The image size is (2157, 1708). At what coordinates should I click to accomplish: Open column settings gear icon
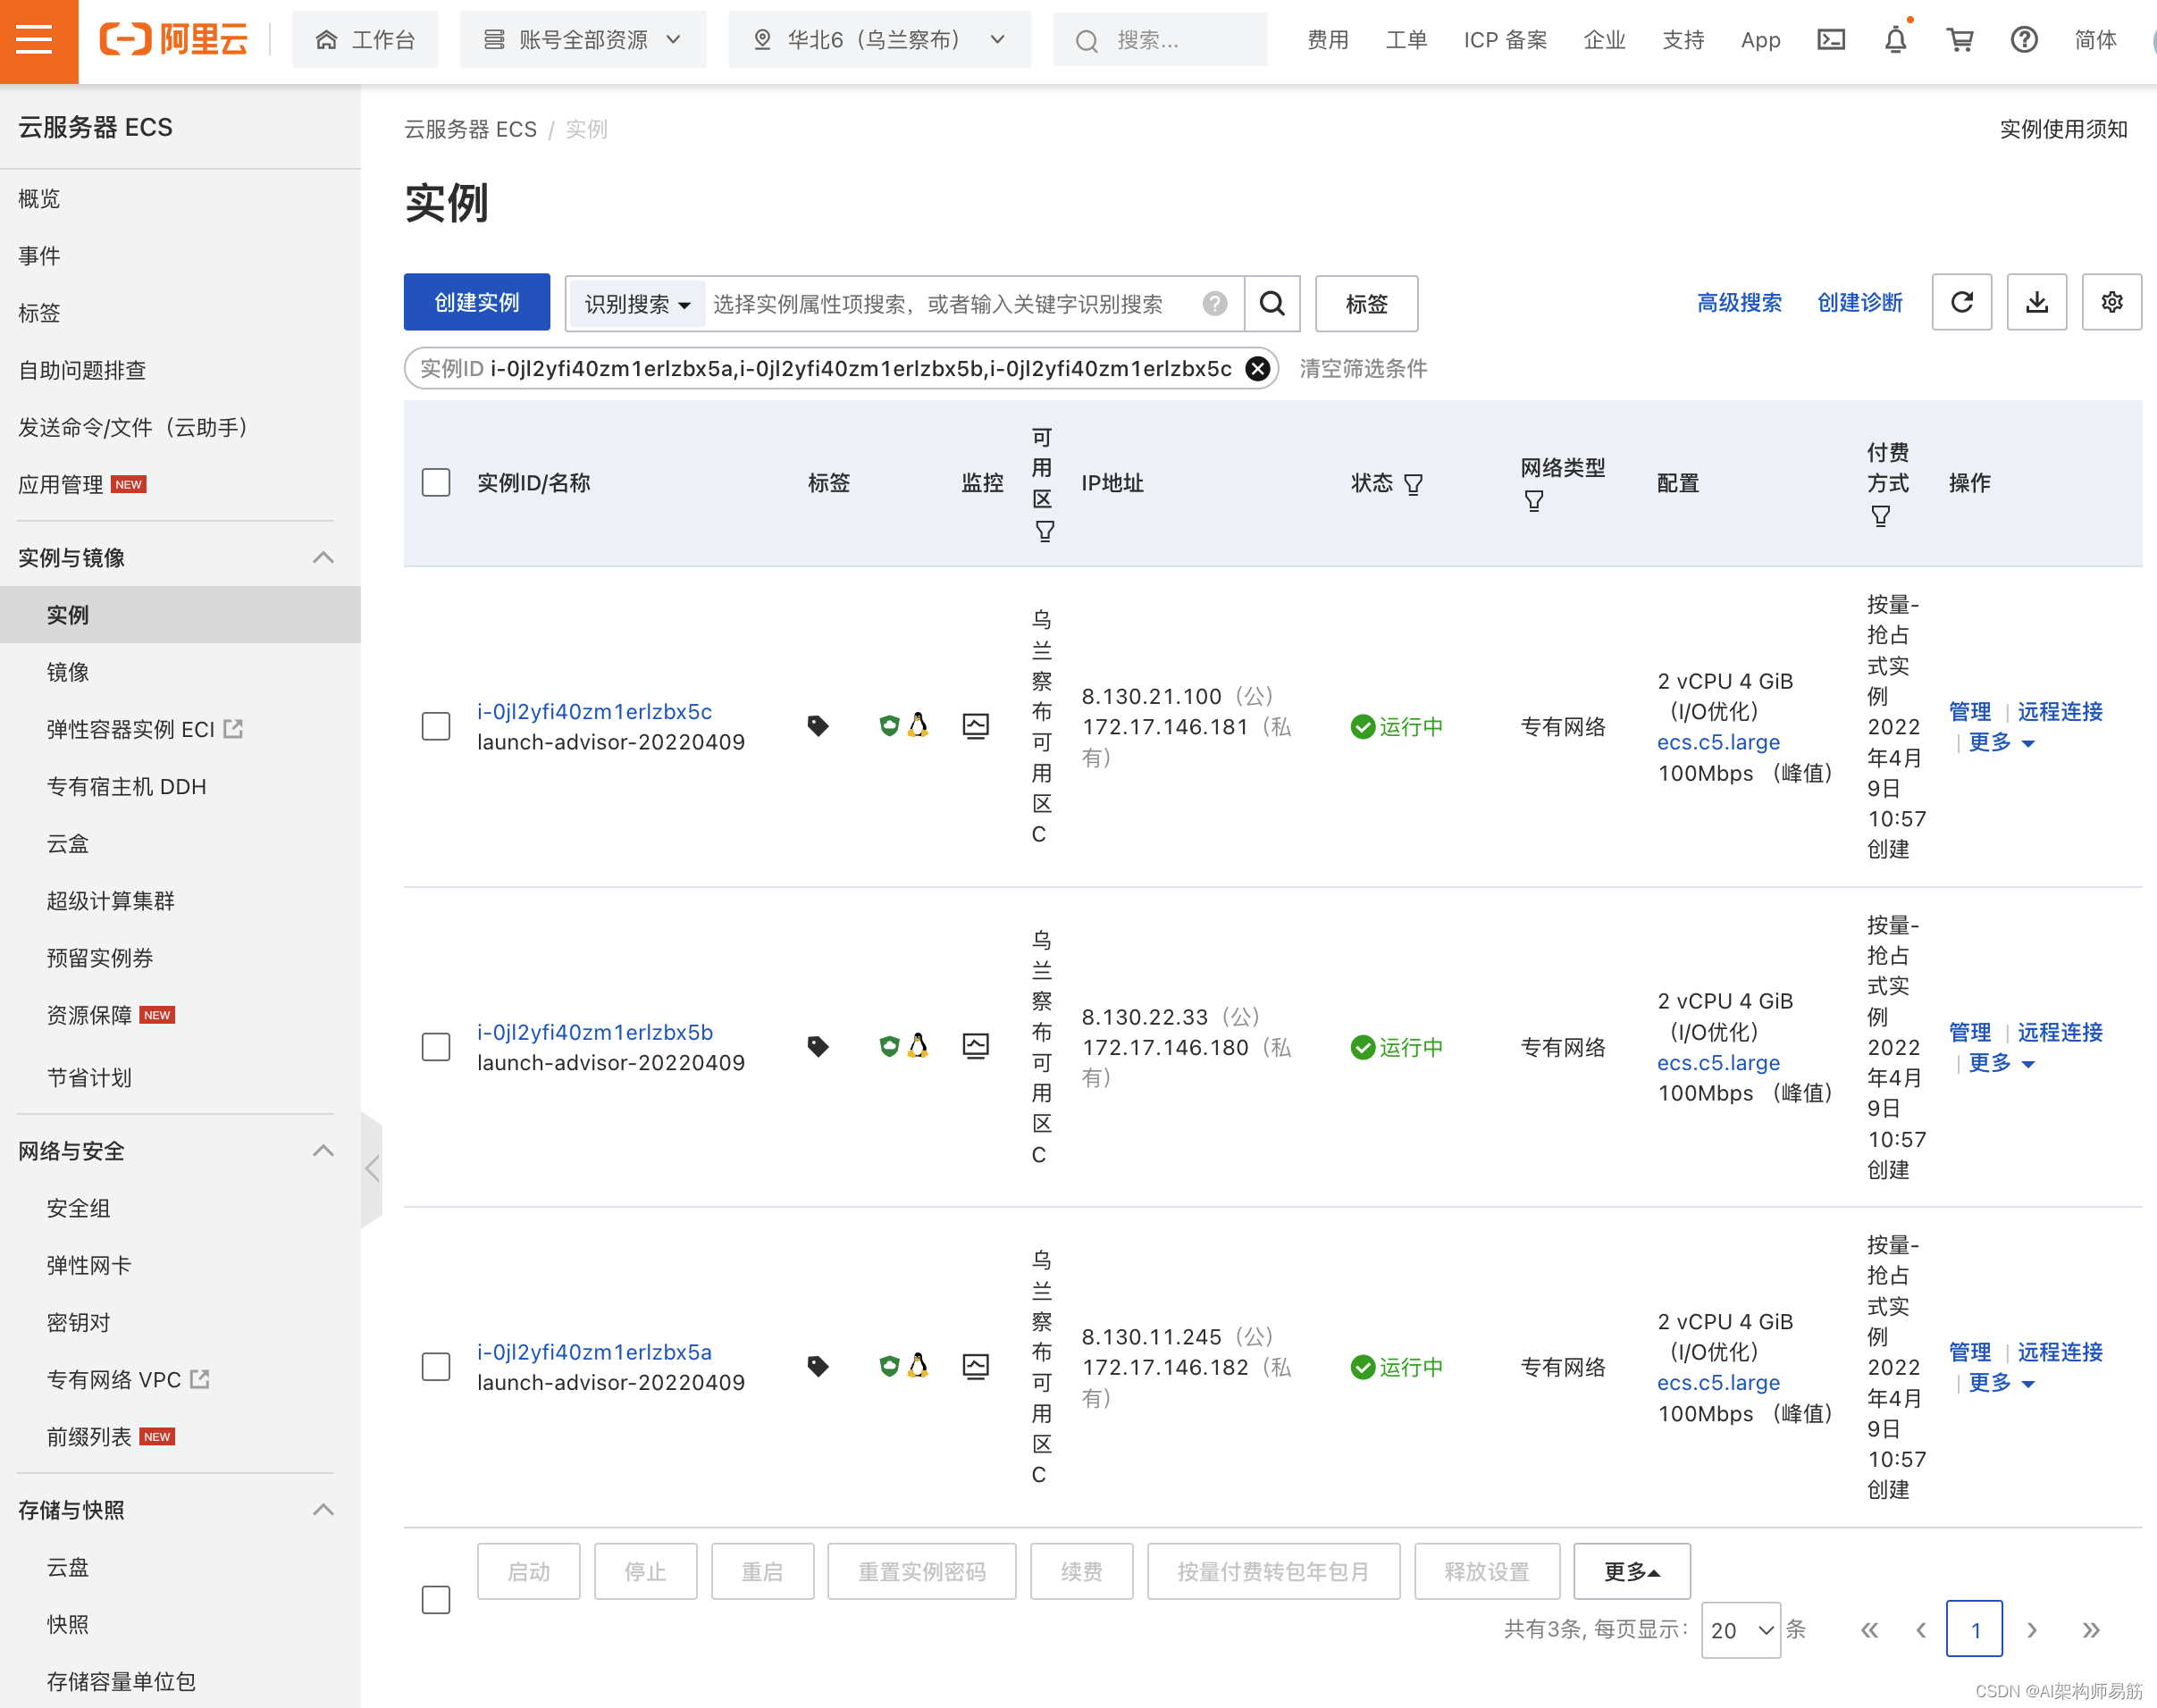2111,302
